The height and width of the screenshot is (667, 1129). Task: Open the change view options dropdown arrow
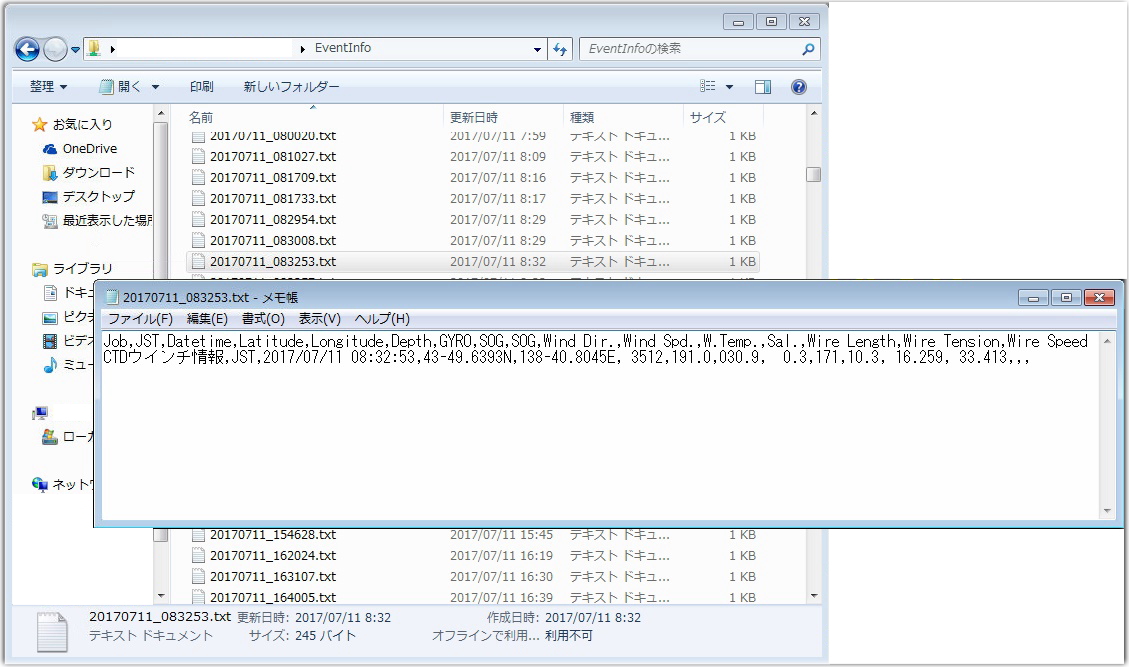(x=729, y=87)
